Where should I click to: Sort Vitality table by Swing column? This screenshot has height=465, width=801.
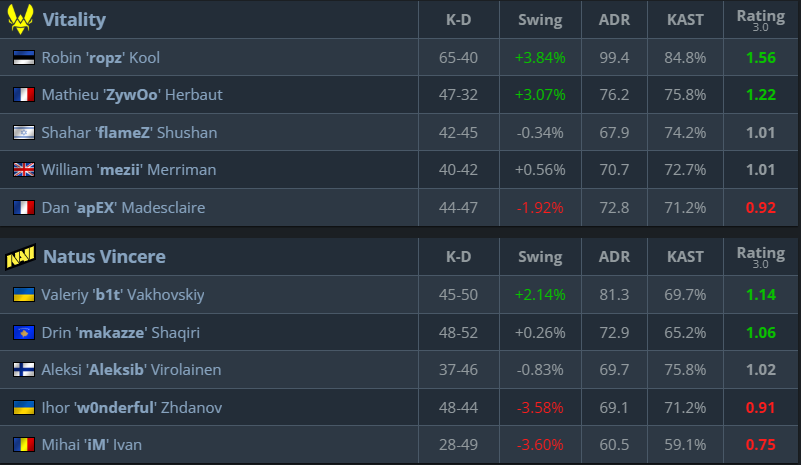pyautogui.click(x=540, y=20)
